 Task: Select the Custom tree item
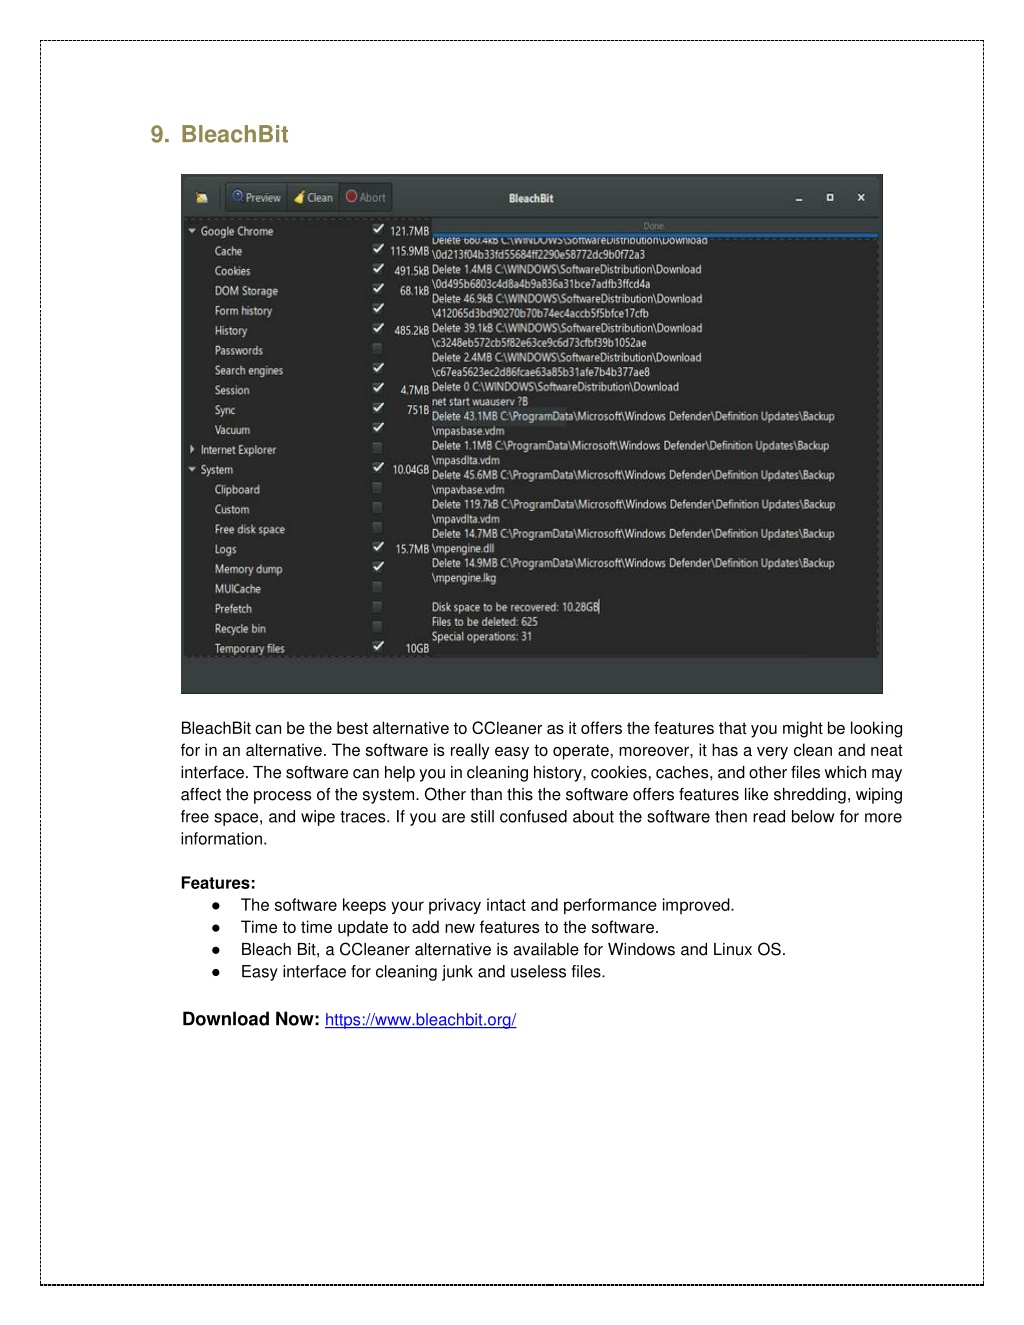tap(232, 510)
